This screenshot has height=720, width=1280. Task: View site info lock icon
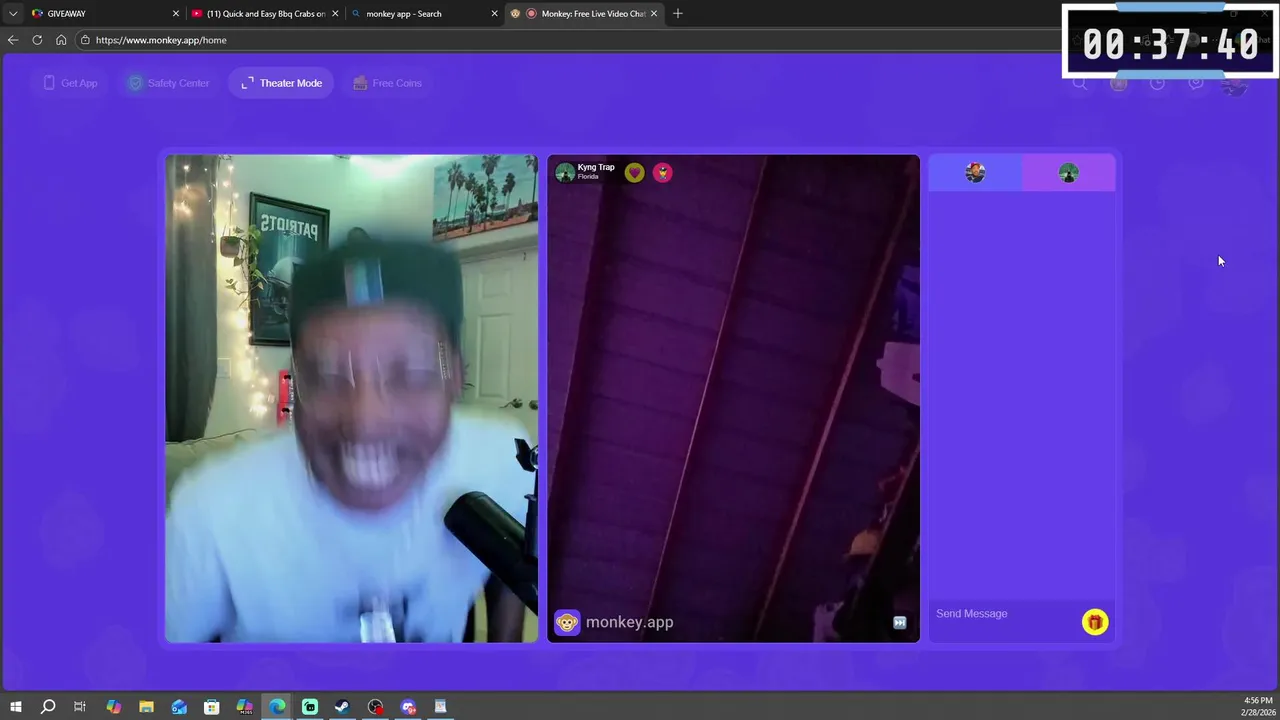point(86,40)
